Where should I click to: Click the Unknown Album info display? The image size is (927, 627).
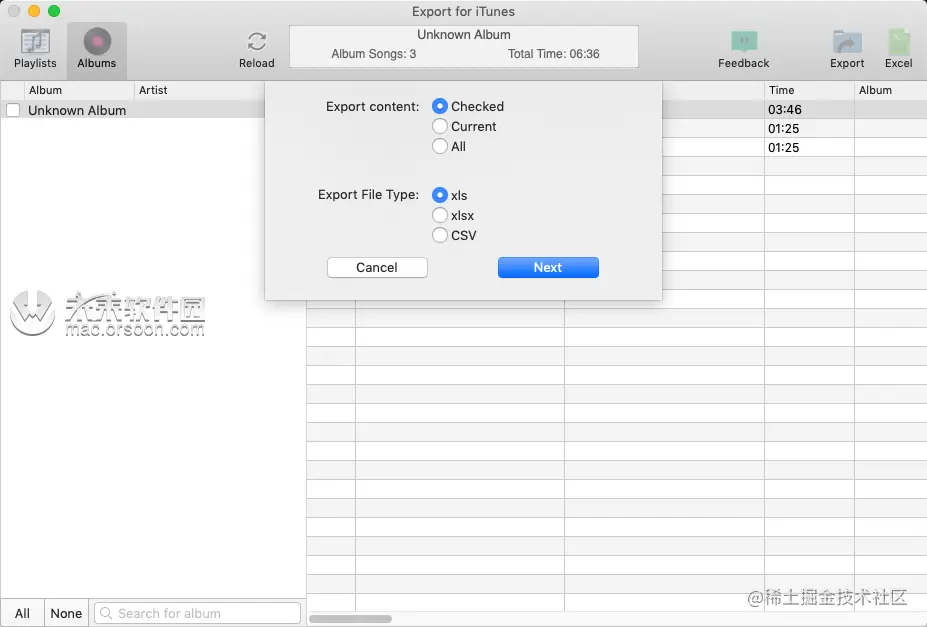click(464, 46)
